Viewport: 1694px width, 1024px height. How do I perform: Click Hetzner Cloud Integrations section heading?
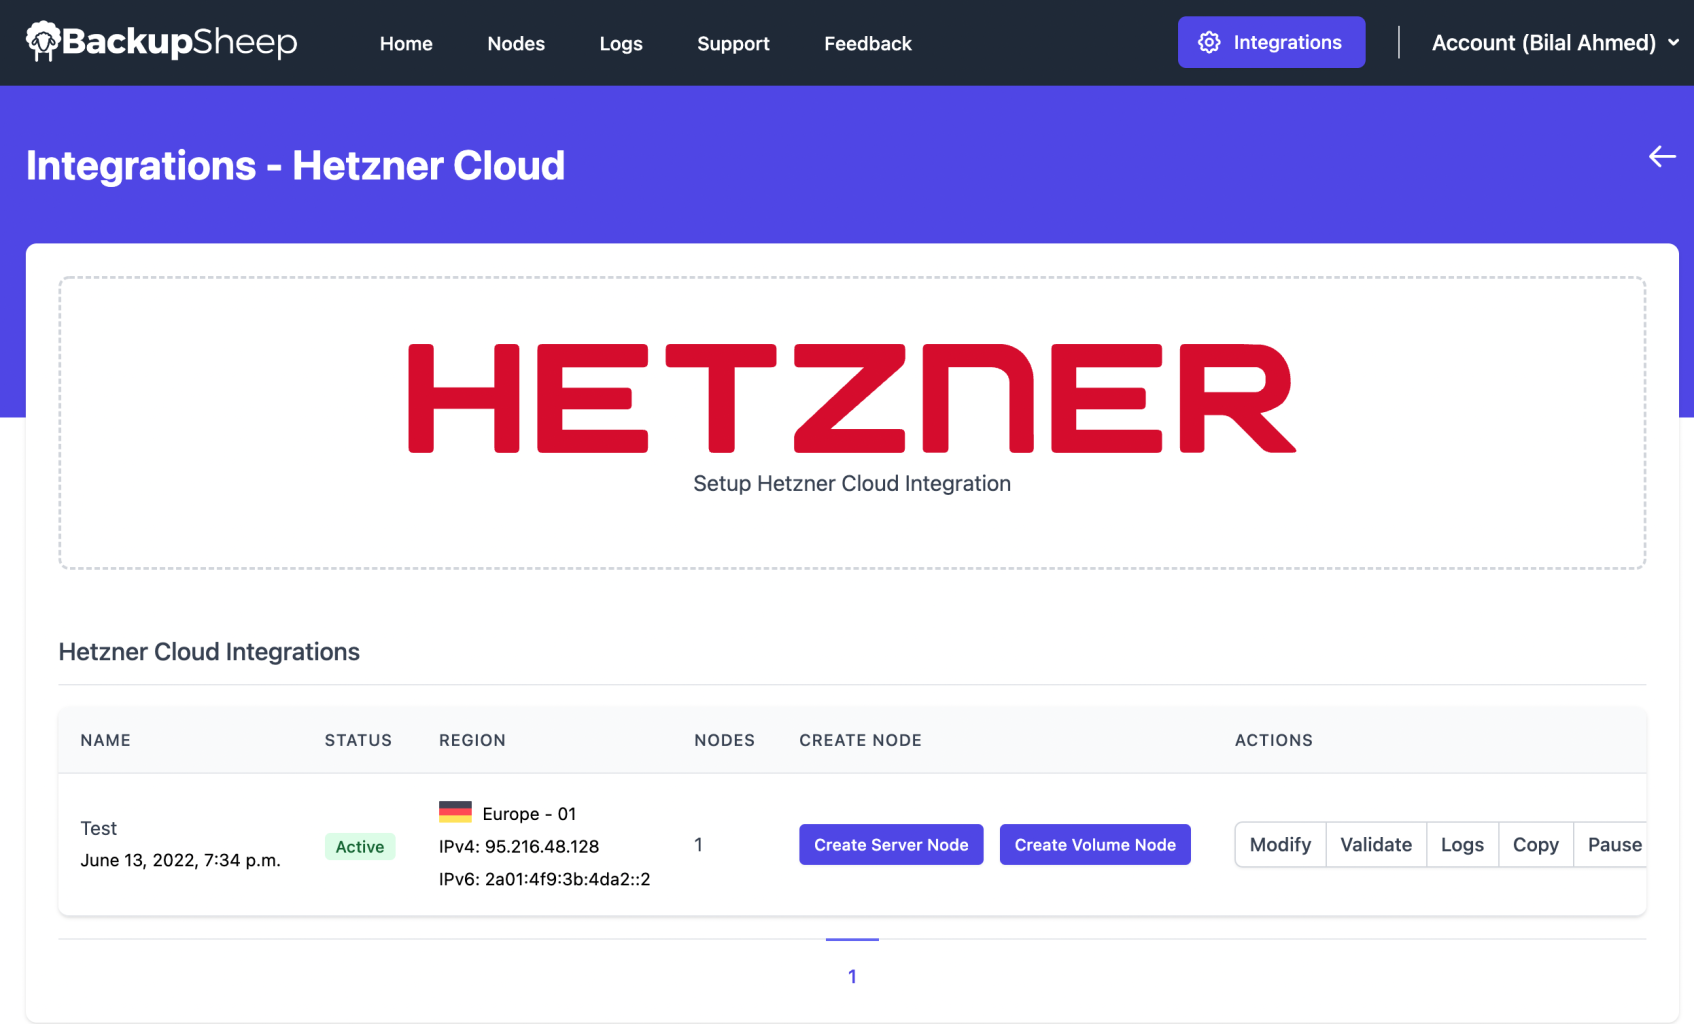(x=209, y=652)
